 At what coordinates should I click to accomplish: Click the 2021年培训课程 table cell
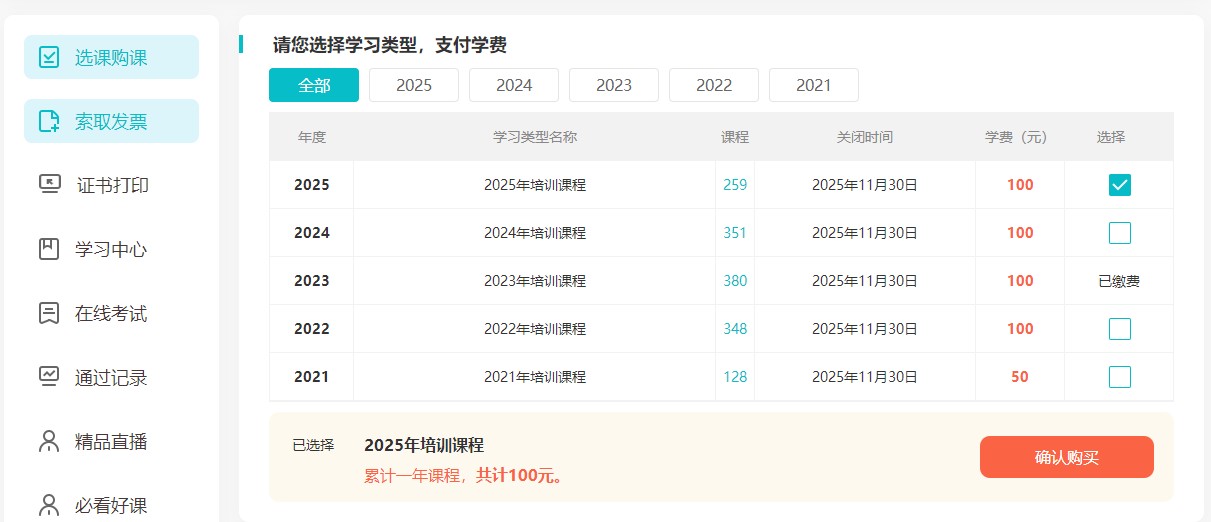pyautogui.click(x=535, y=377)
